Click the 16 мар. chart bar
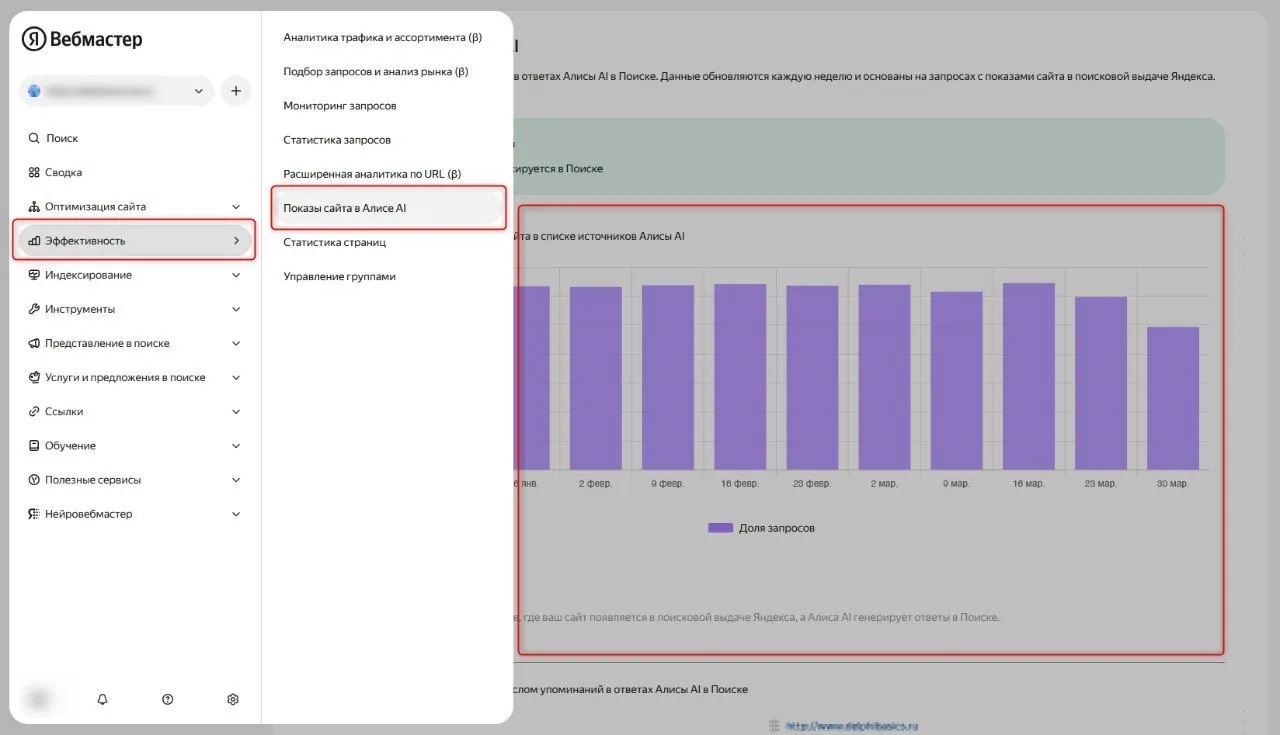This screenshot has height=735, width=1280. click(x=1029, y=376)
